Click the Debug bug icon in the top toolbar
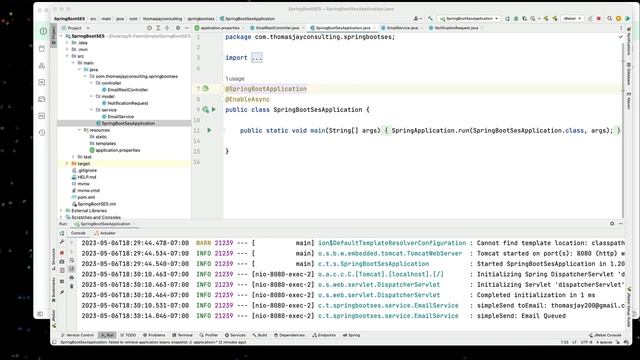Image resolution: width=640 pixels, height=360 pixels. [516, 18]
